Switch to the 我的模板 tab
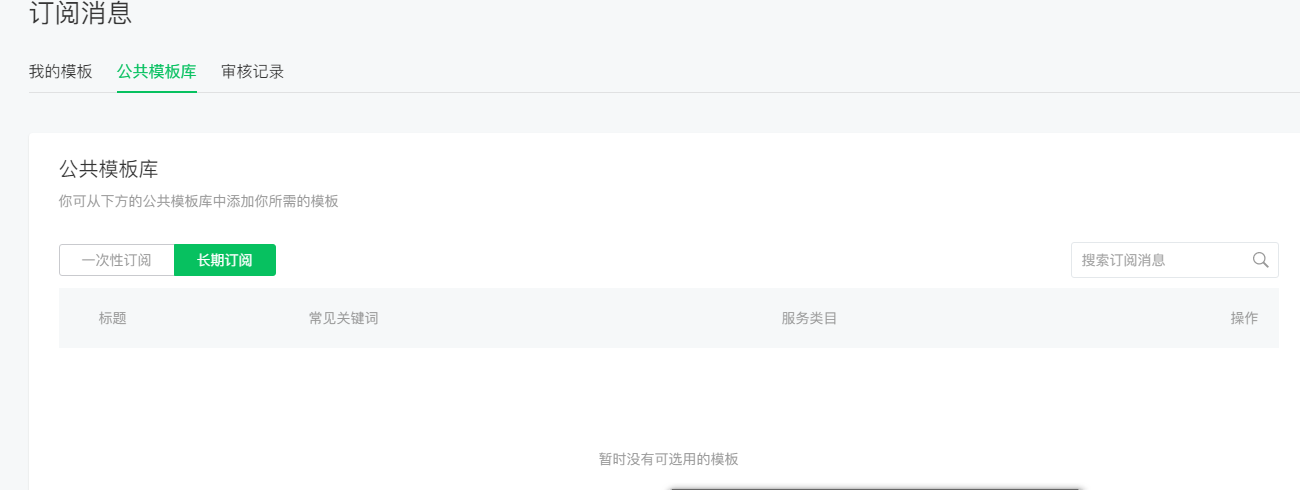Viewport: 1300px width, 490px height. click(60, 72)
